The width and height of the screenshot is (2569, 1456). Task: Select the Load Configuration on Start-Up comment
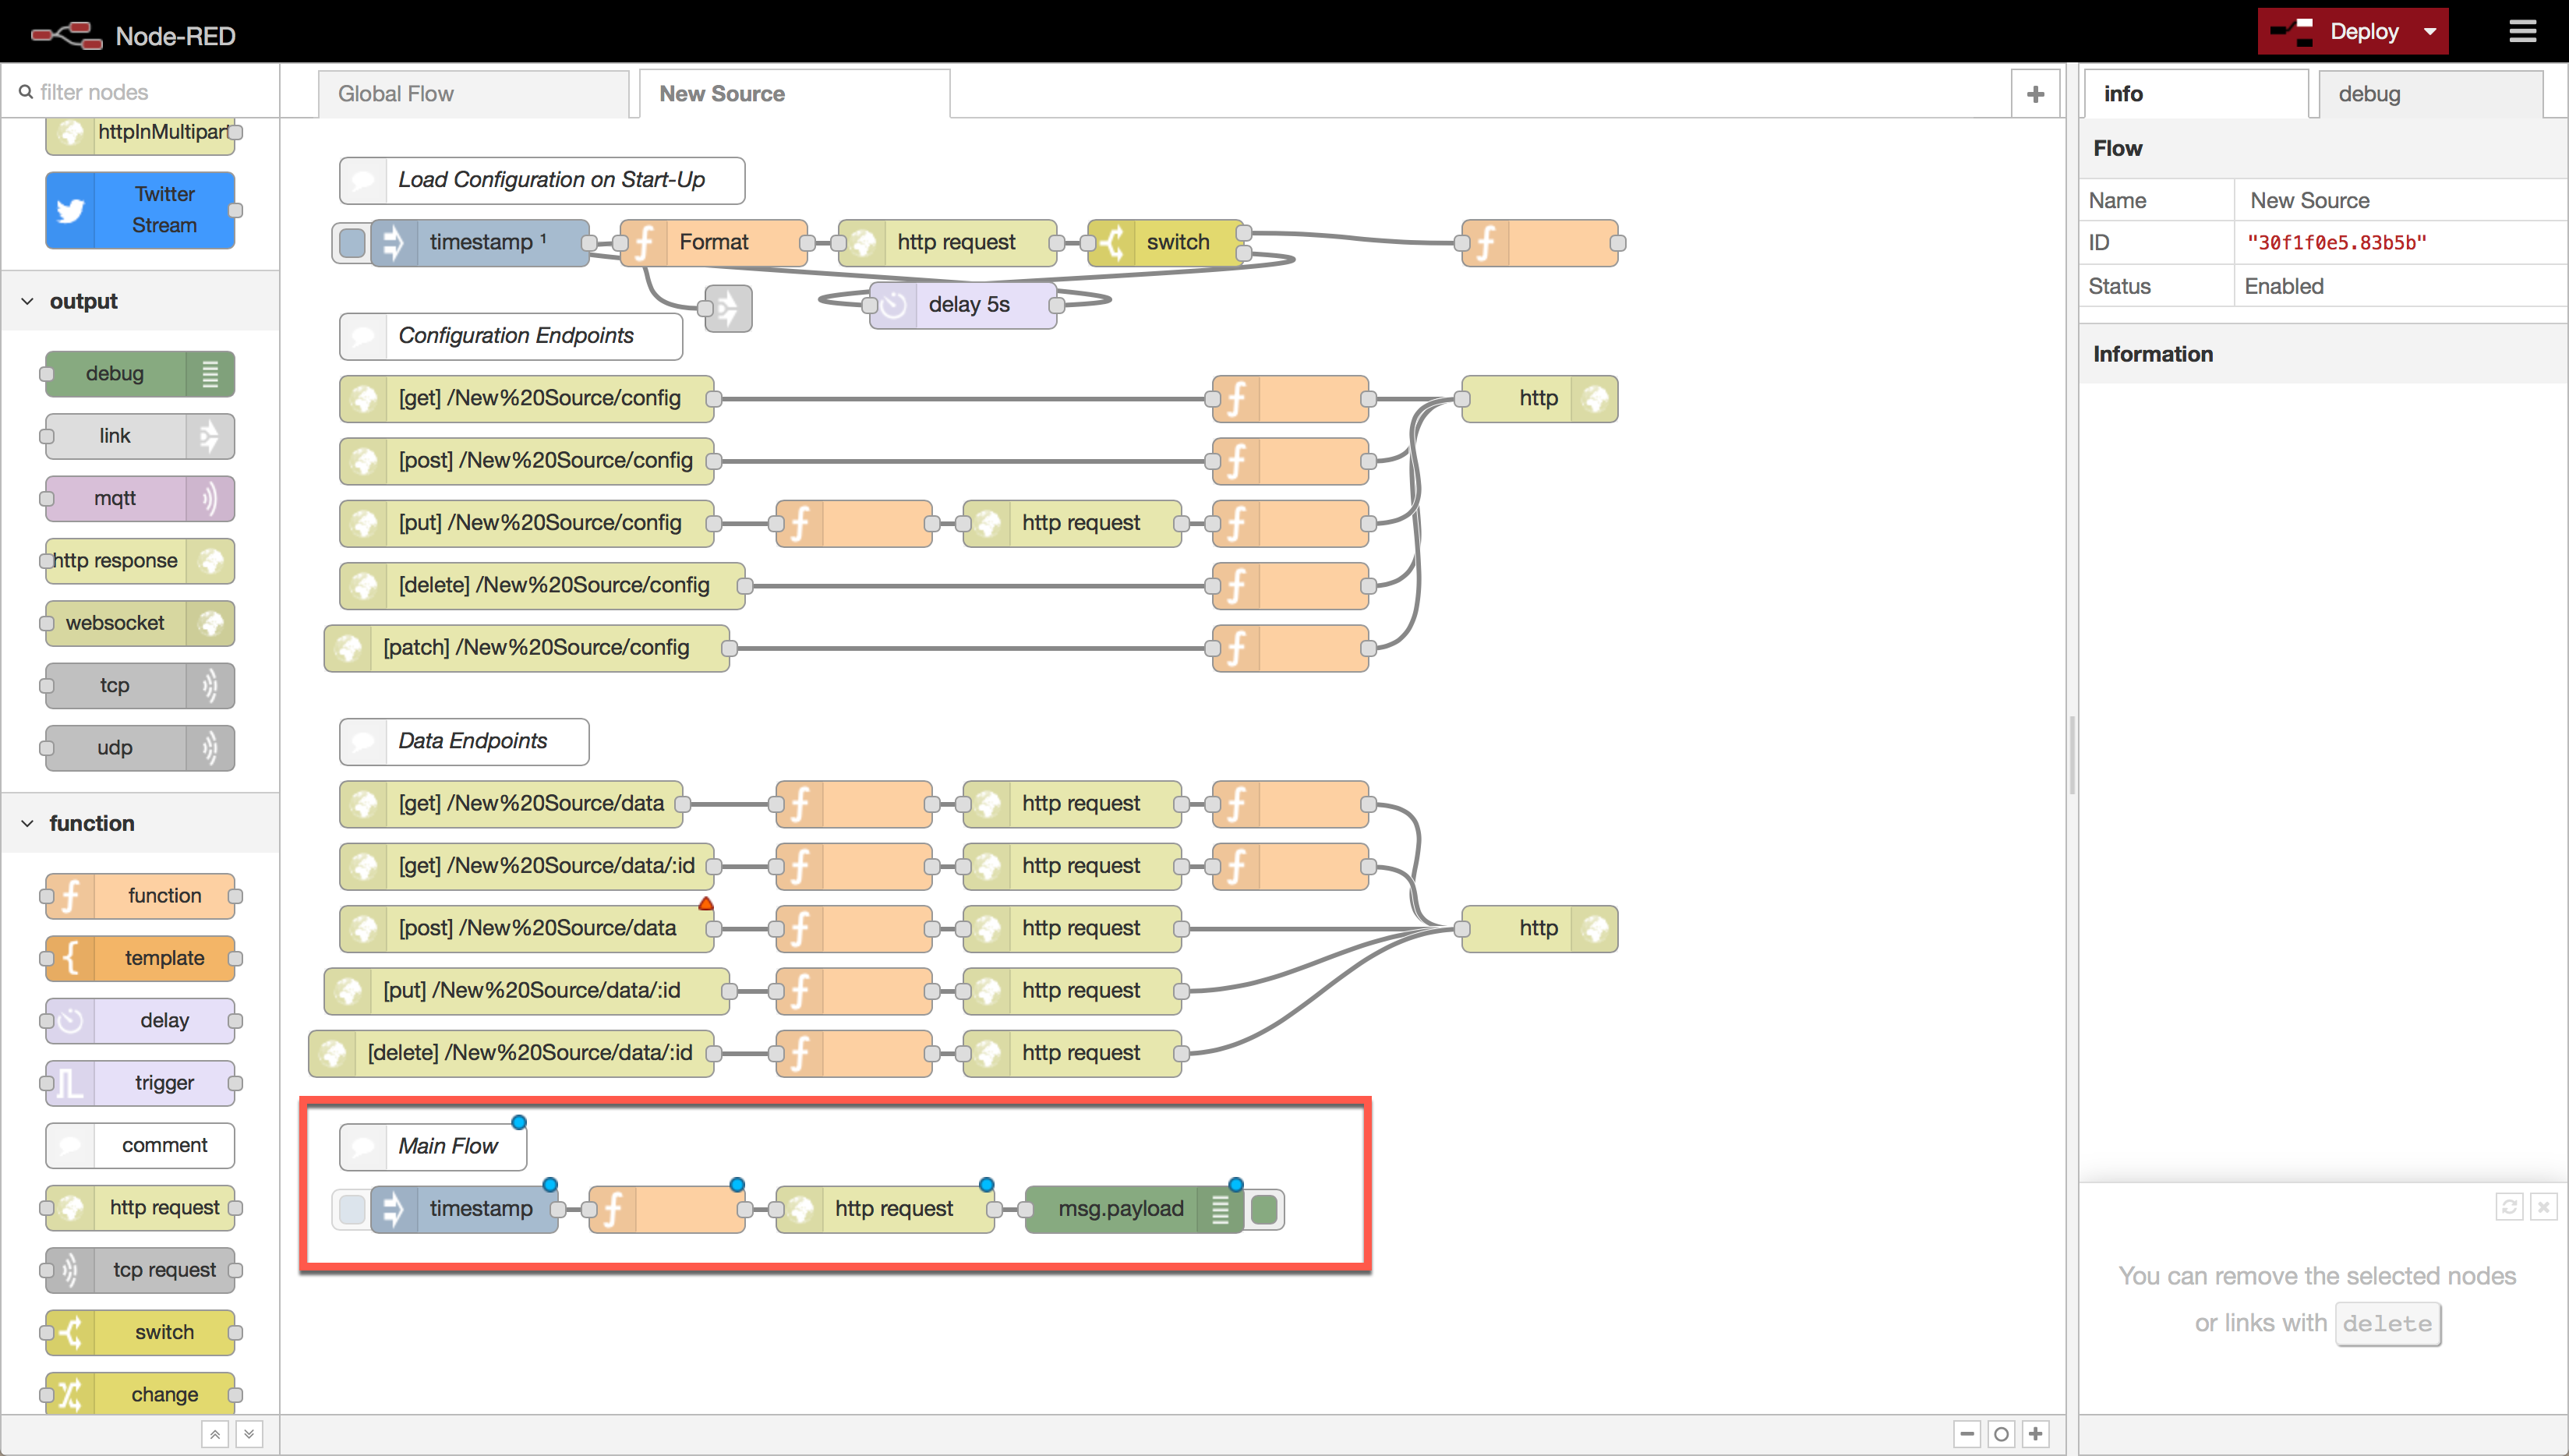click(x=542, y=180)
